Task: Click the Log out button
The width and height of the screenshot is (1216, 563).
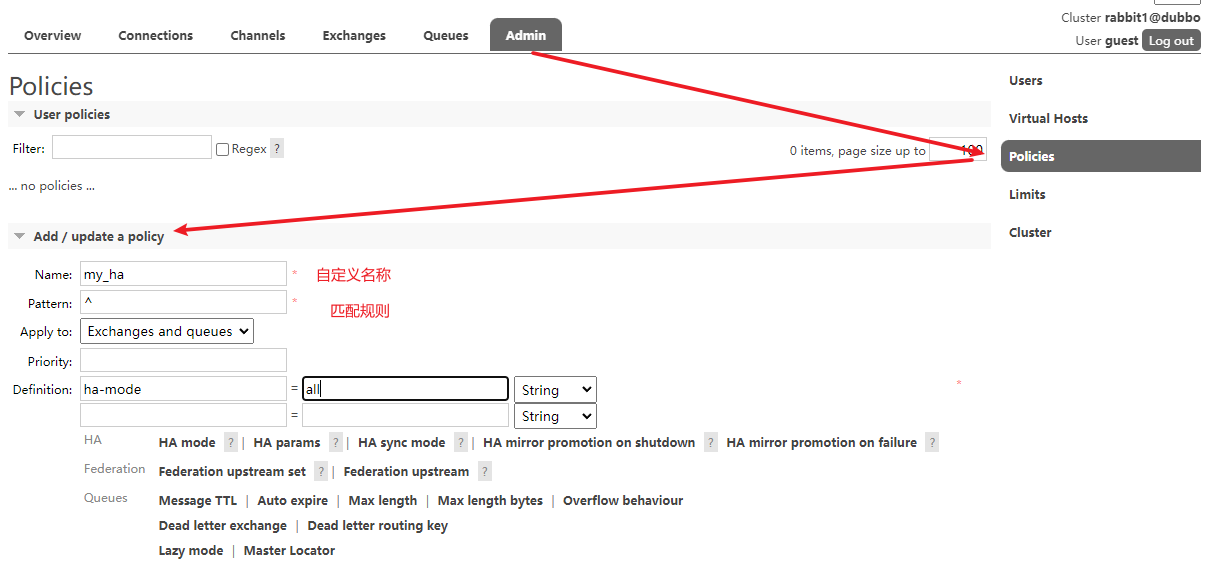Action: click(x=1171, y=41)
